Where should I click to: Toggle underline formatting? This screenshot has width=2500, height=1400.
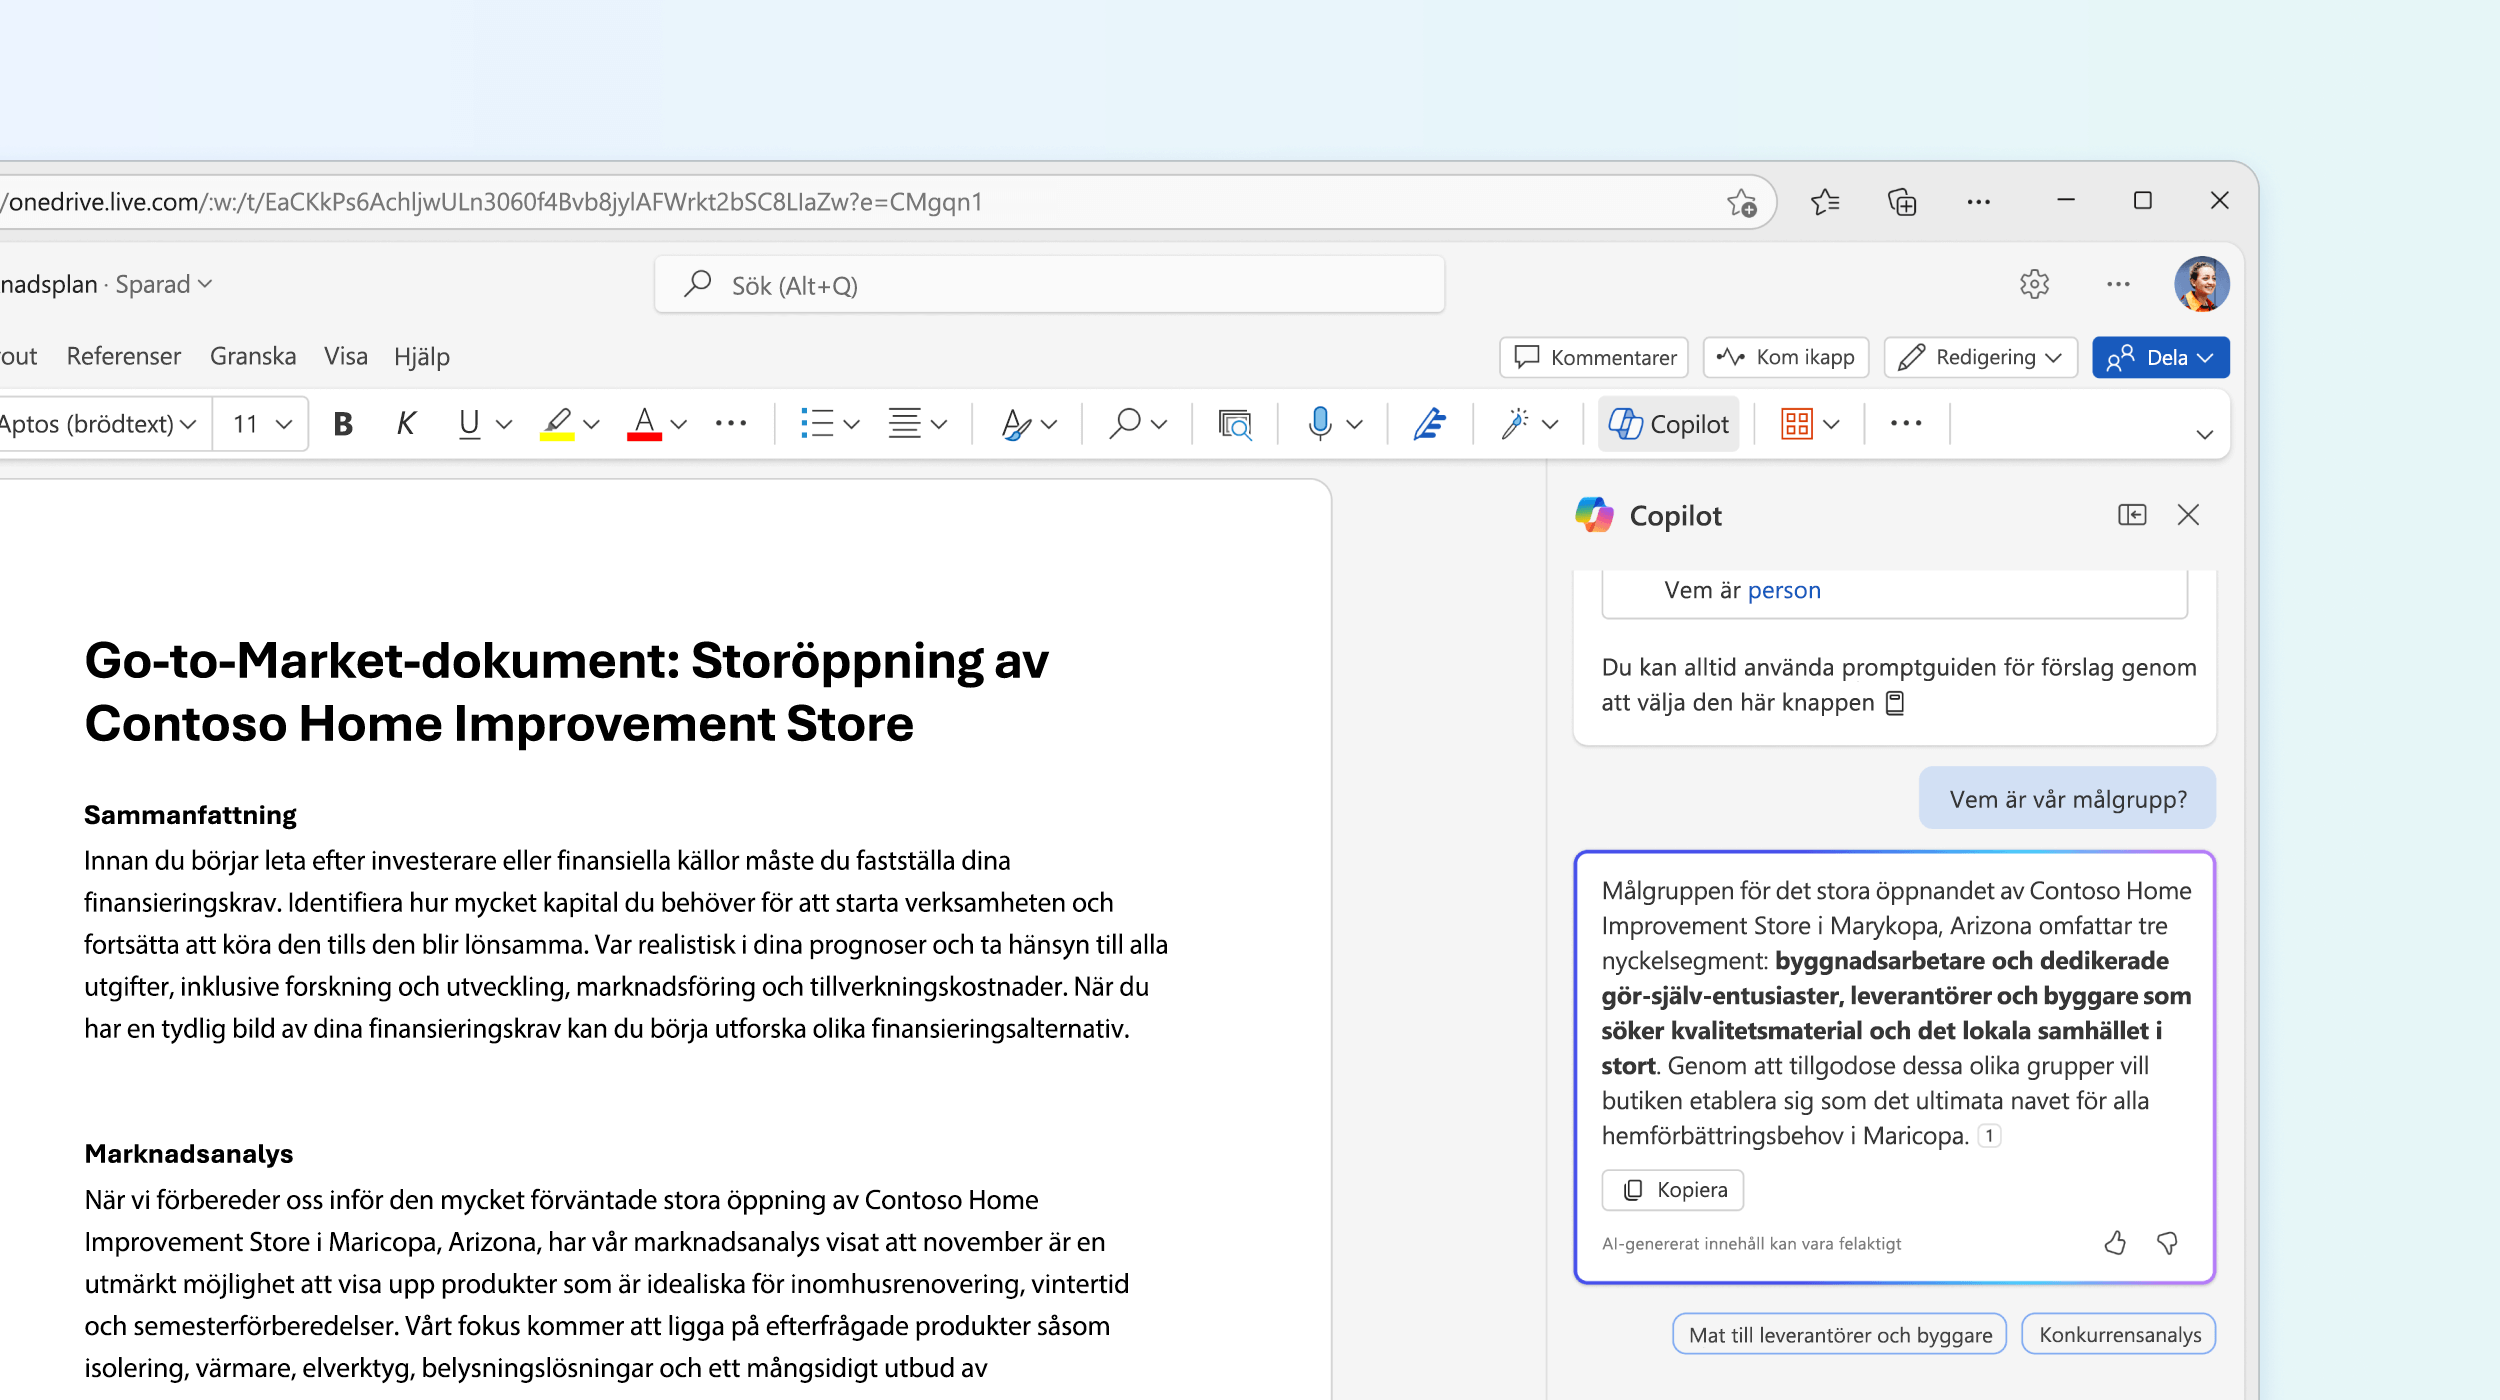click(x=469, y=424)
